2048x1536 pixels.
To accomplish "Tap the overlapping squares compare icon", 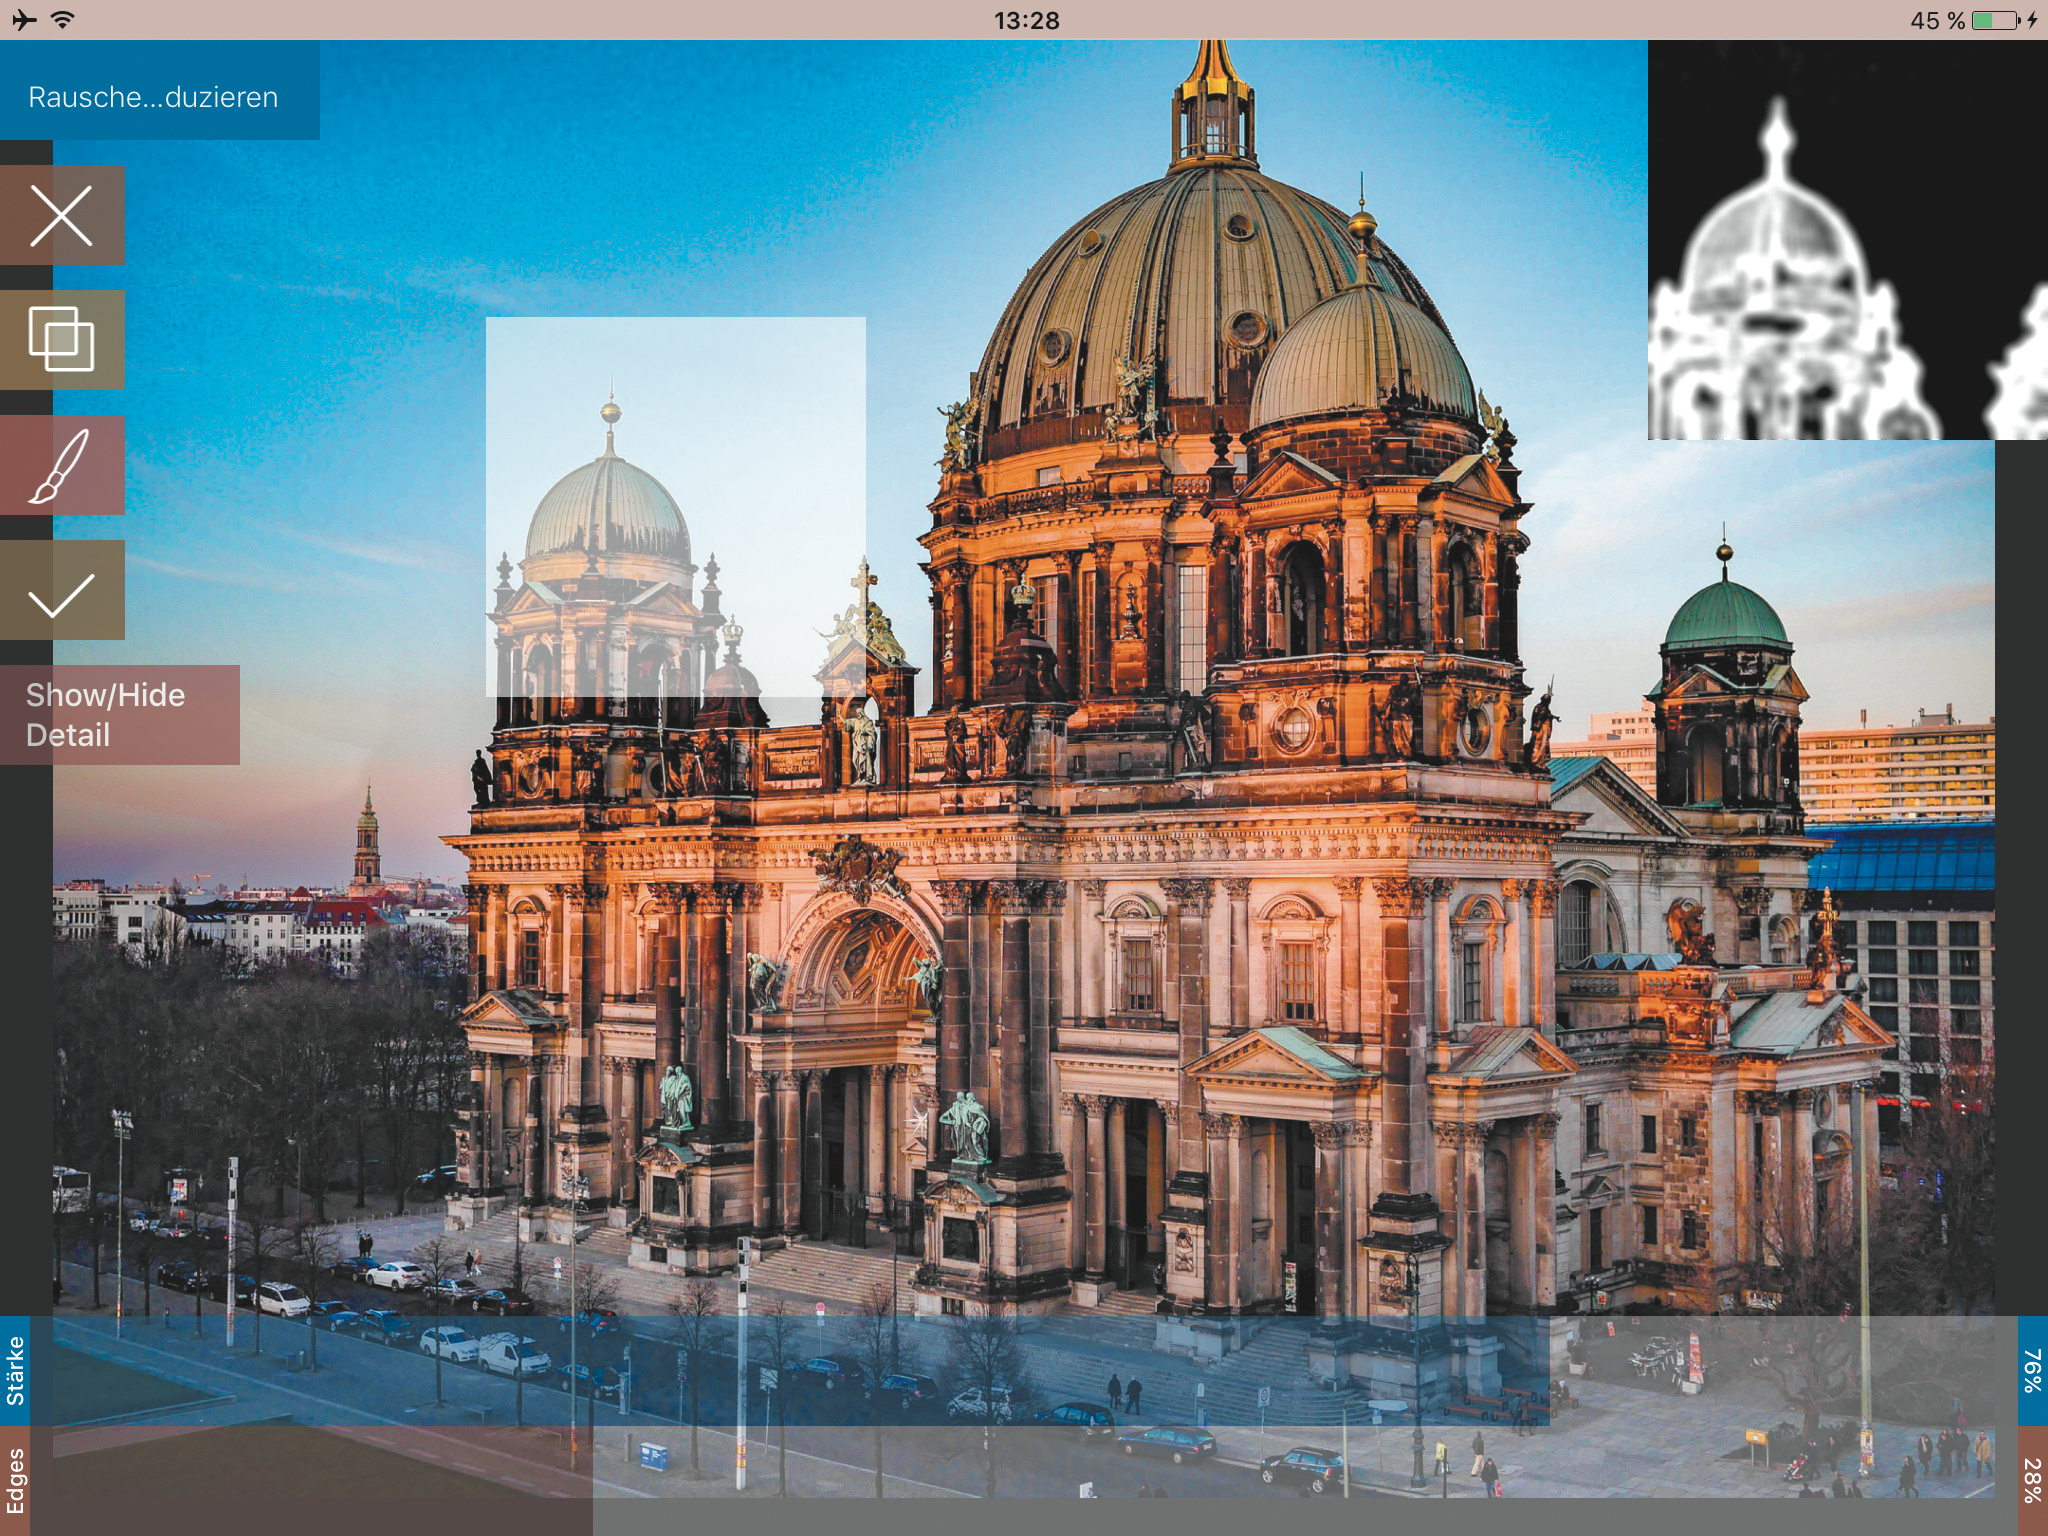I will 62,340.
